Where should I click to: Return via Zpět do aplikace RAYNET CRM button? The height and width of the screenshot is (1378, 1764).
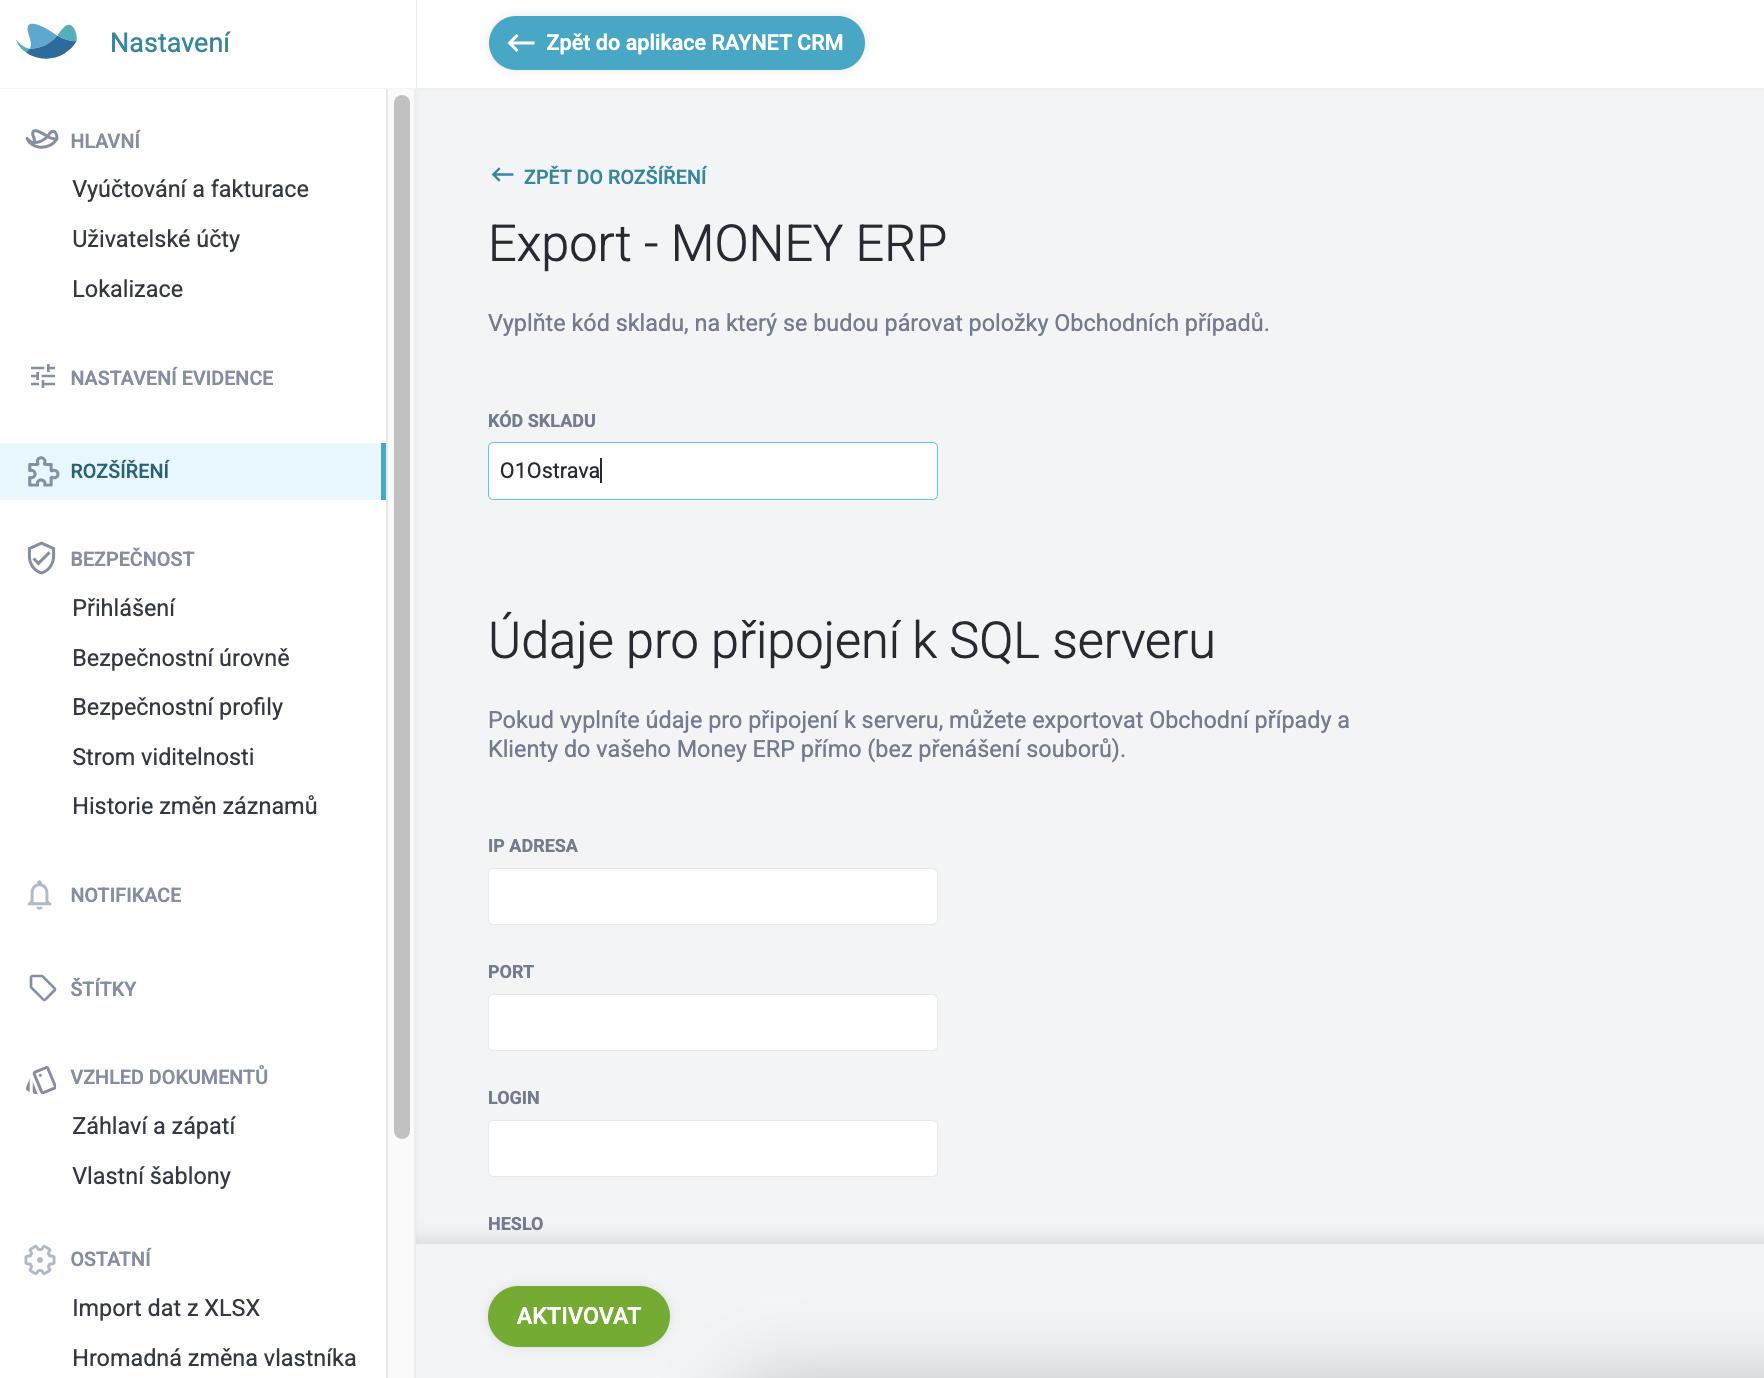click(676, 43)
